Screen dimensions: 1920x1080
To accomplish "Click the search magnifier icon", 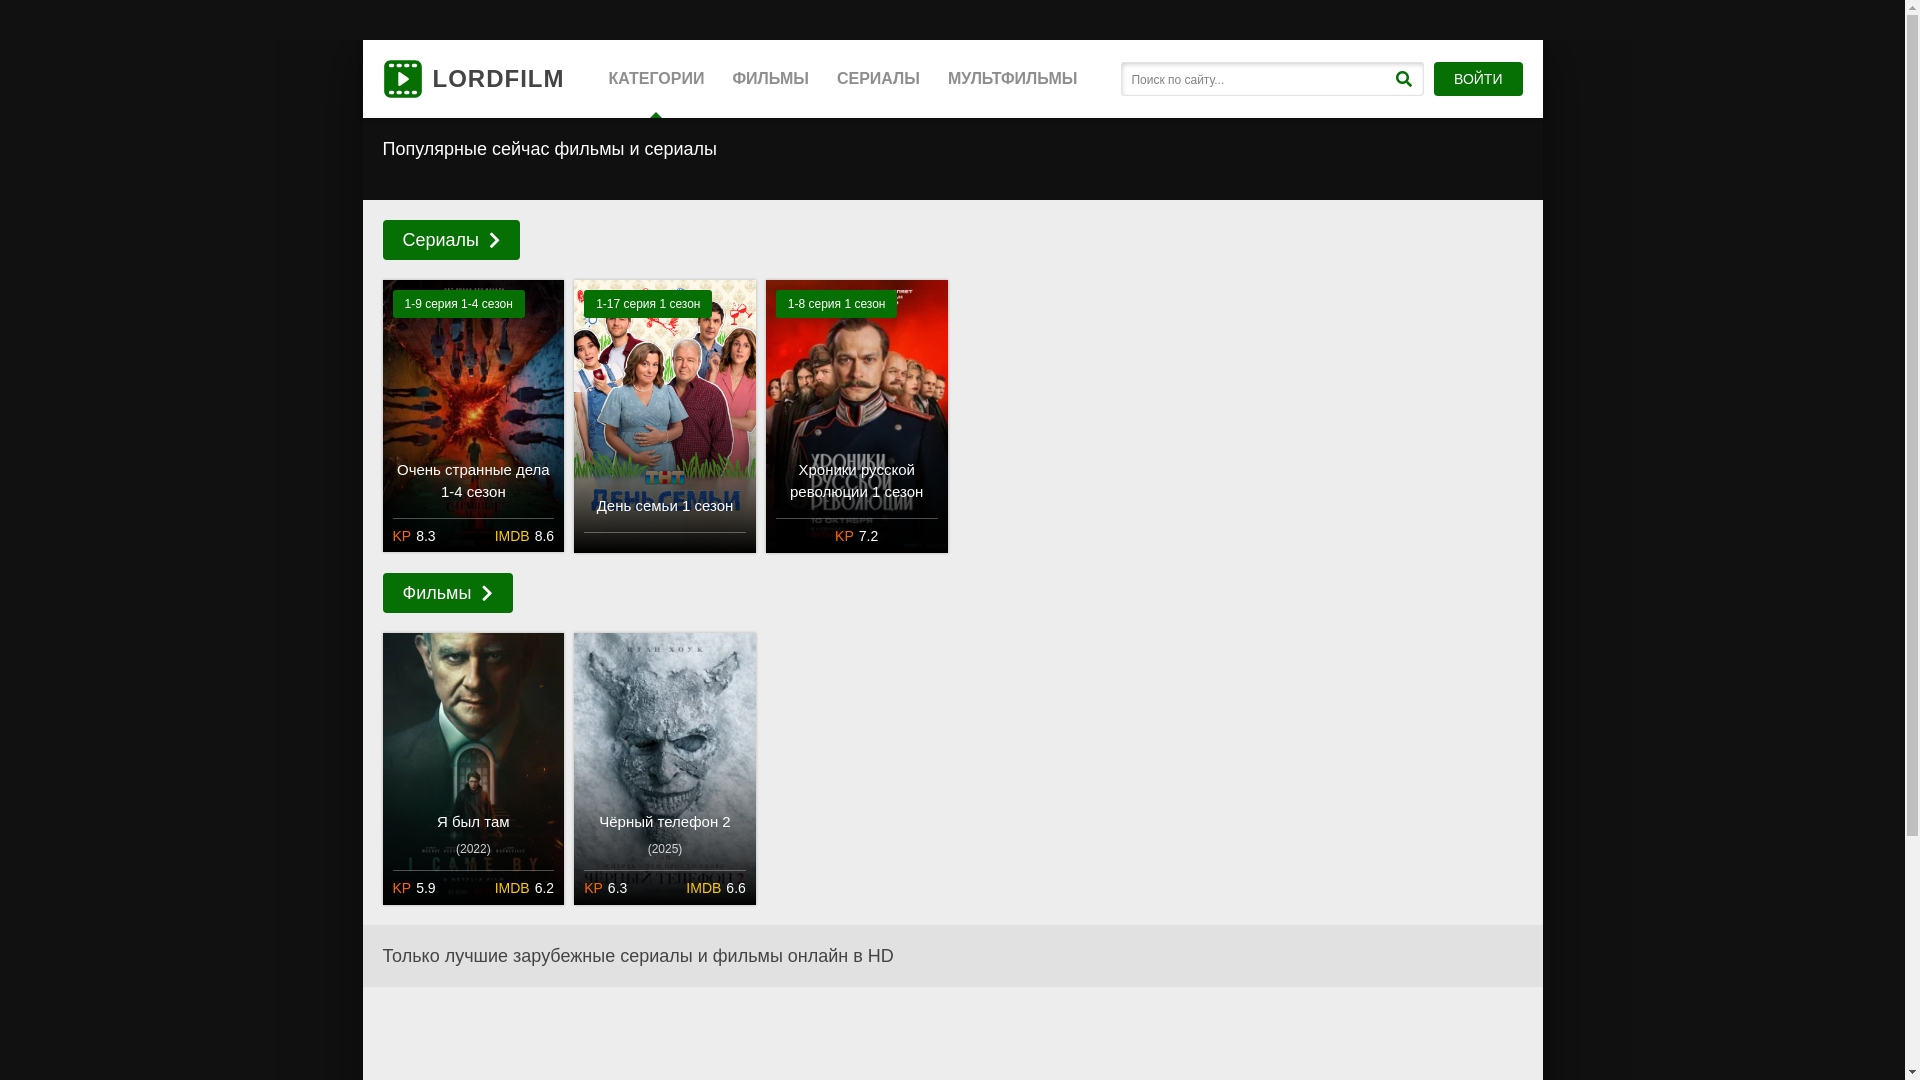I will [1403, 79].
